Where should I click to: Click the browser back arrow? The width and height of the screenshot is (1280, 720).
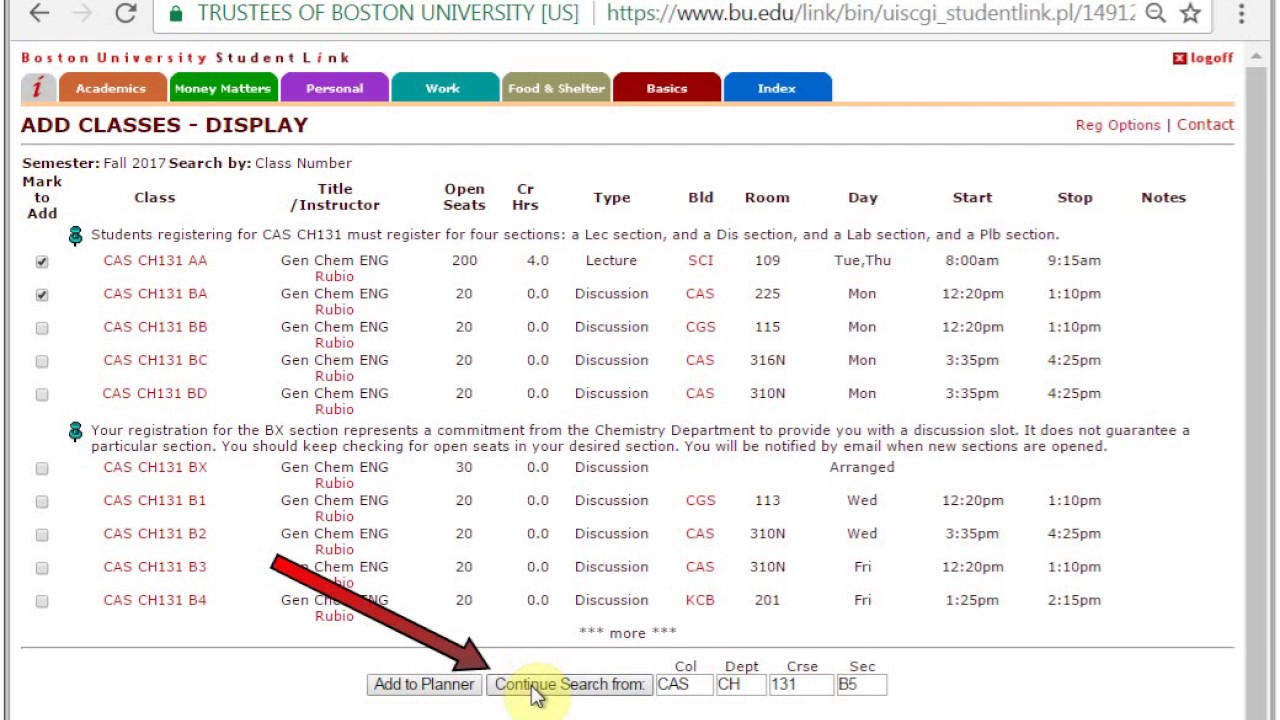click(39, 13)
